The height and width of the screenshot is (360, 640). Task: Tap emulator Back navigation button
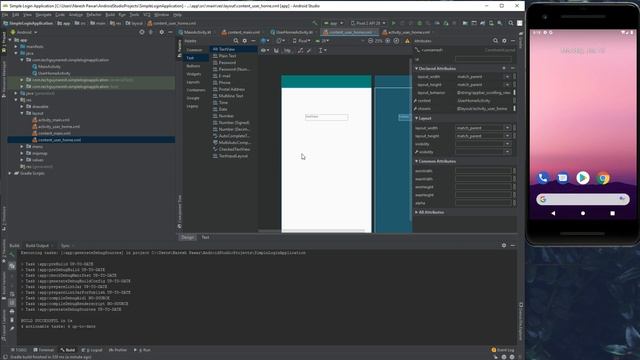coord(553,213)
